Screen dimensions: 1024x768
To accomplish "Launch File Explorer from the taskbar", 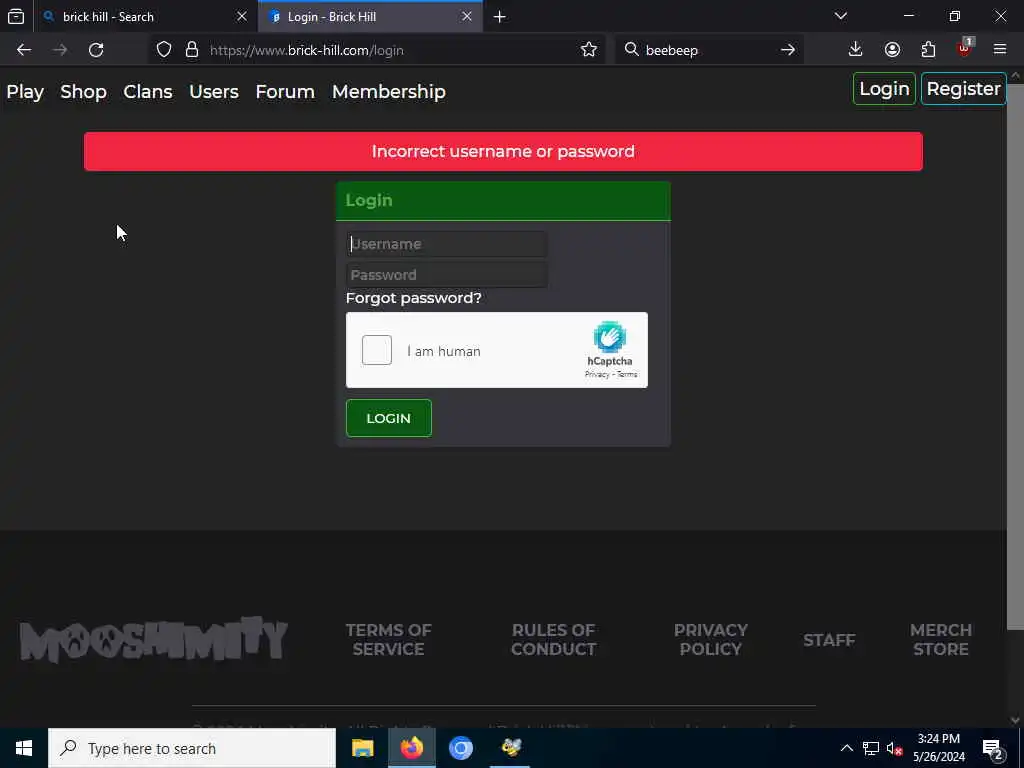I will click(362, 748).
